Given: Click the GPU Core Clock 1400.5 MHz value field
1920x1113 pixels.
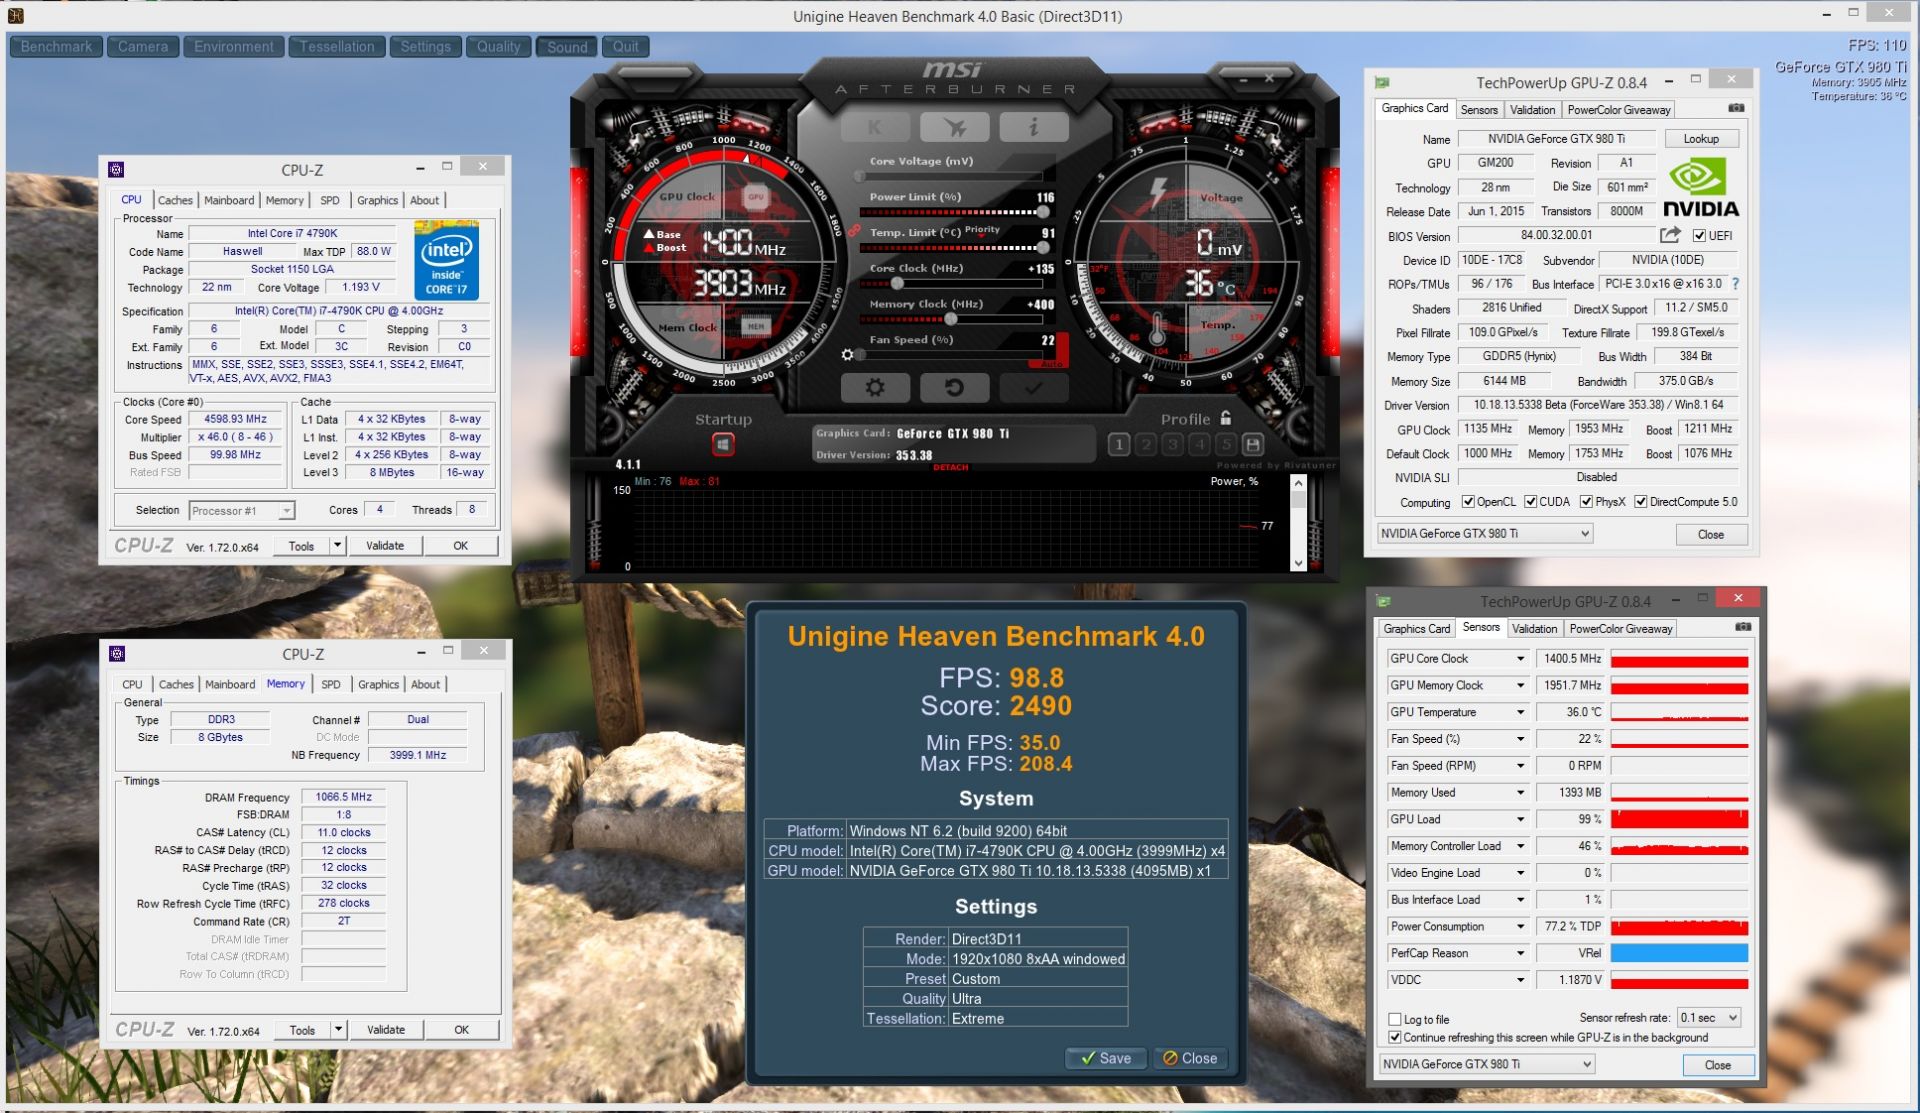Looking at the screenshot, I should click(1570, 658).
